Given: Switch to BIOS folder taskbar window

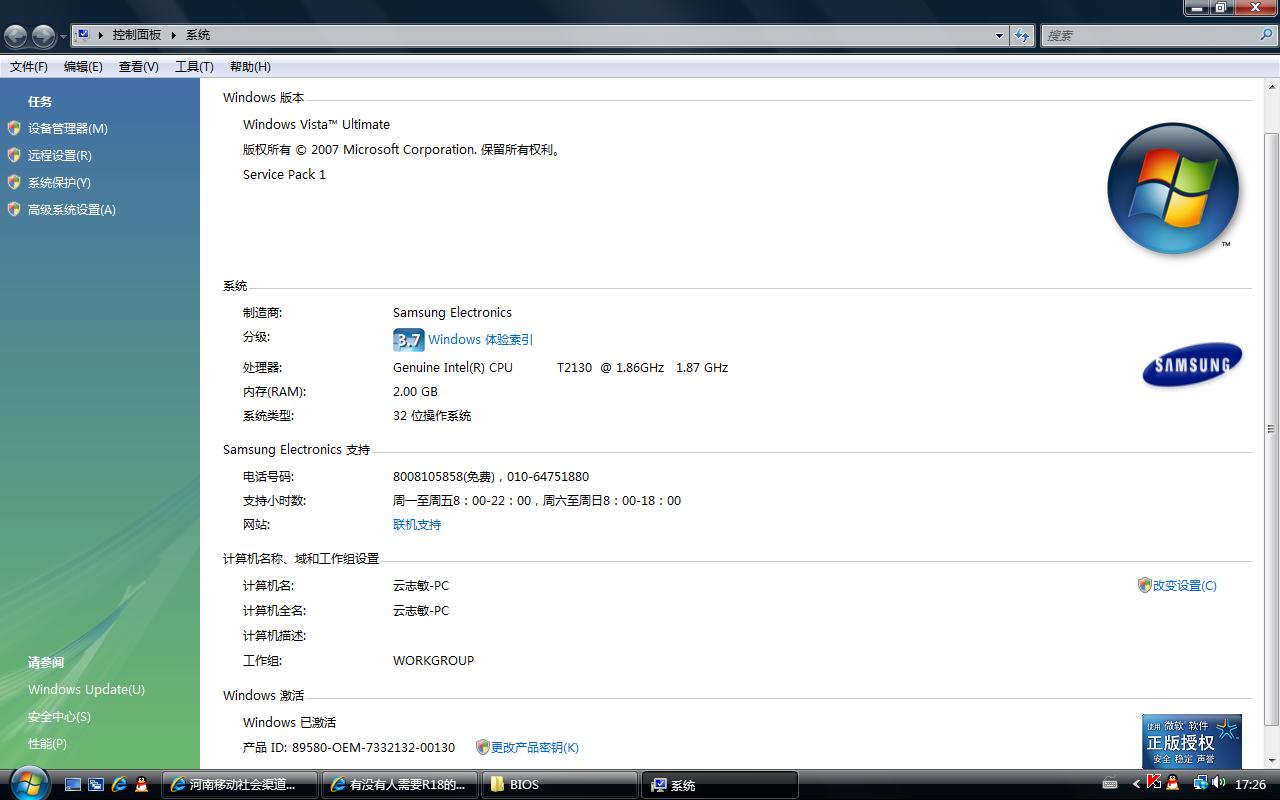Looking at the screenshot, I should point(560,785).
